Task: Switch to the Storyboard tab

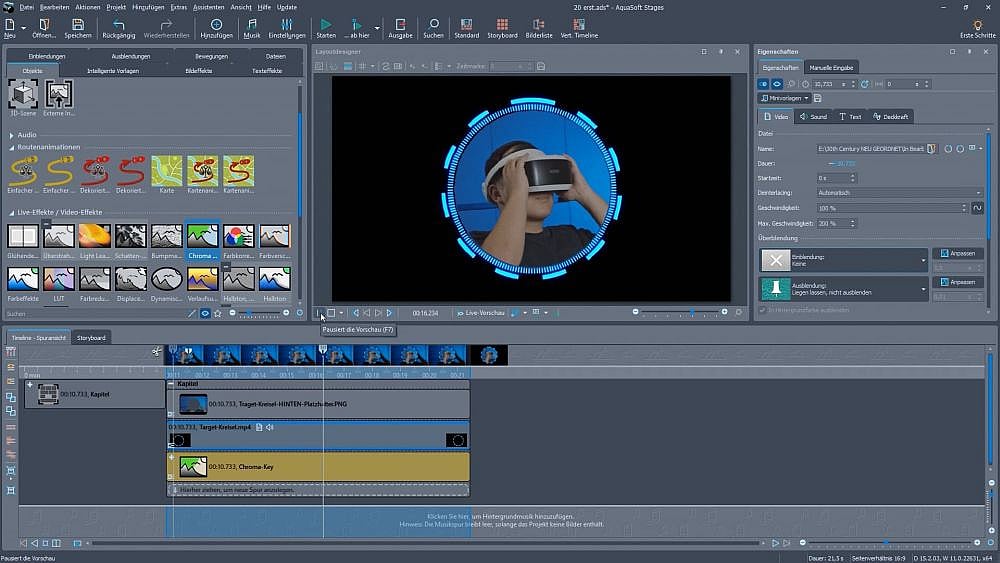Action: [91, 338]
